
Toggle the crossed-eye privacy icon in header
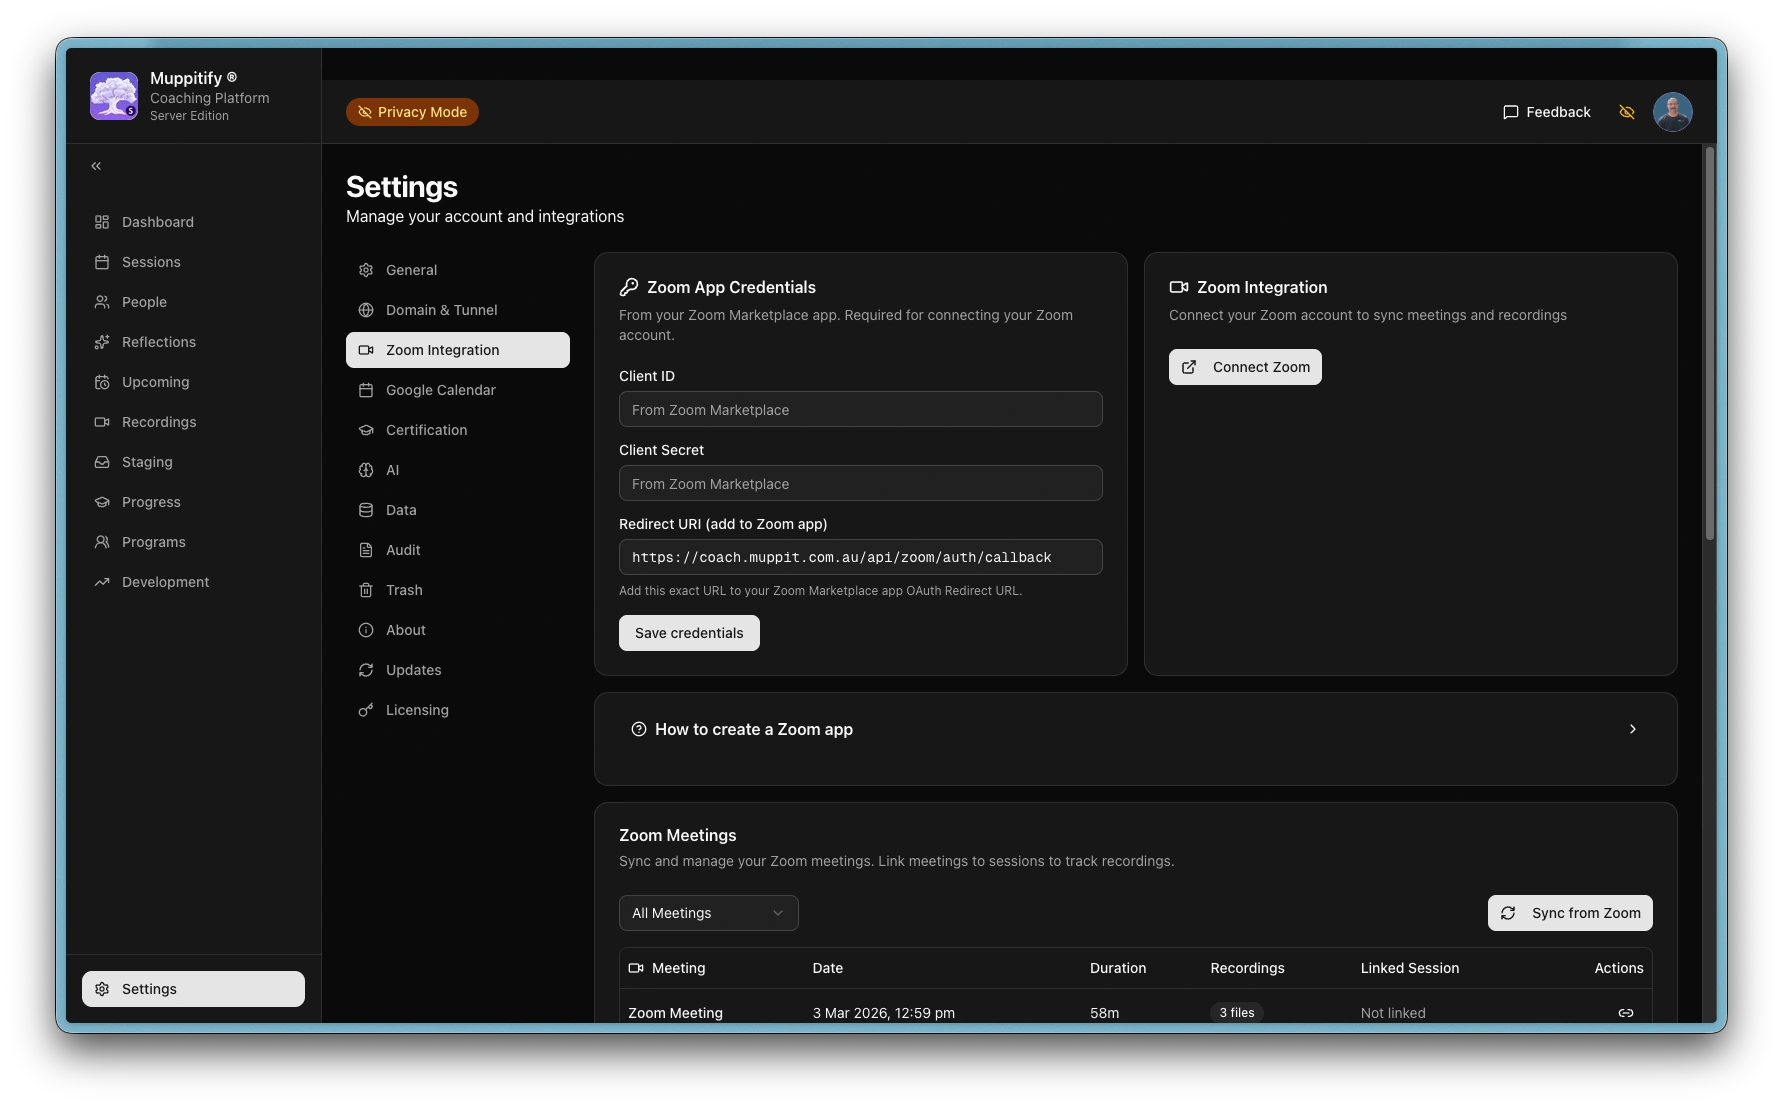pyautogui.click(x=1626, y=112)
